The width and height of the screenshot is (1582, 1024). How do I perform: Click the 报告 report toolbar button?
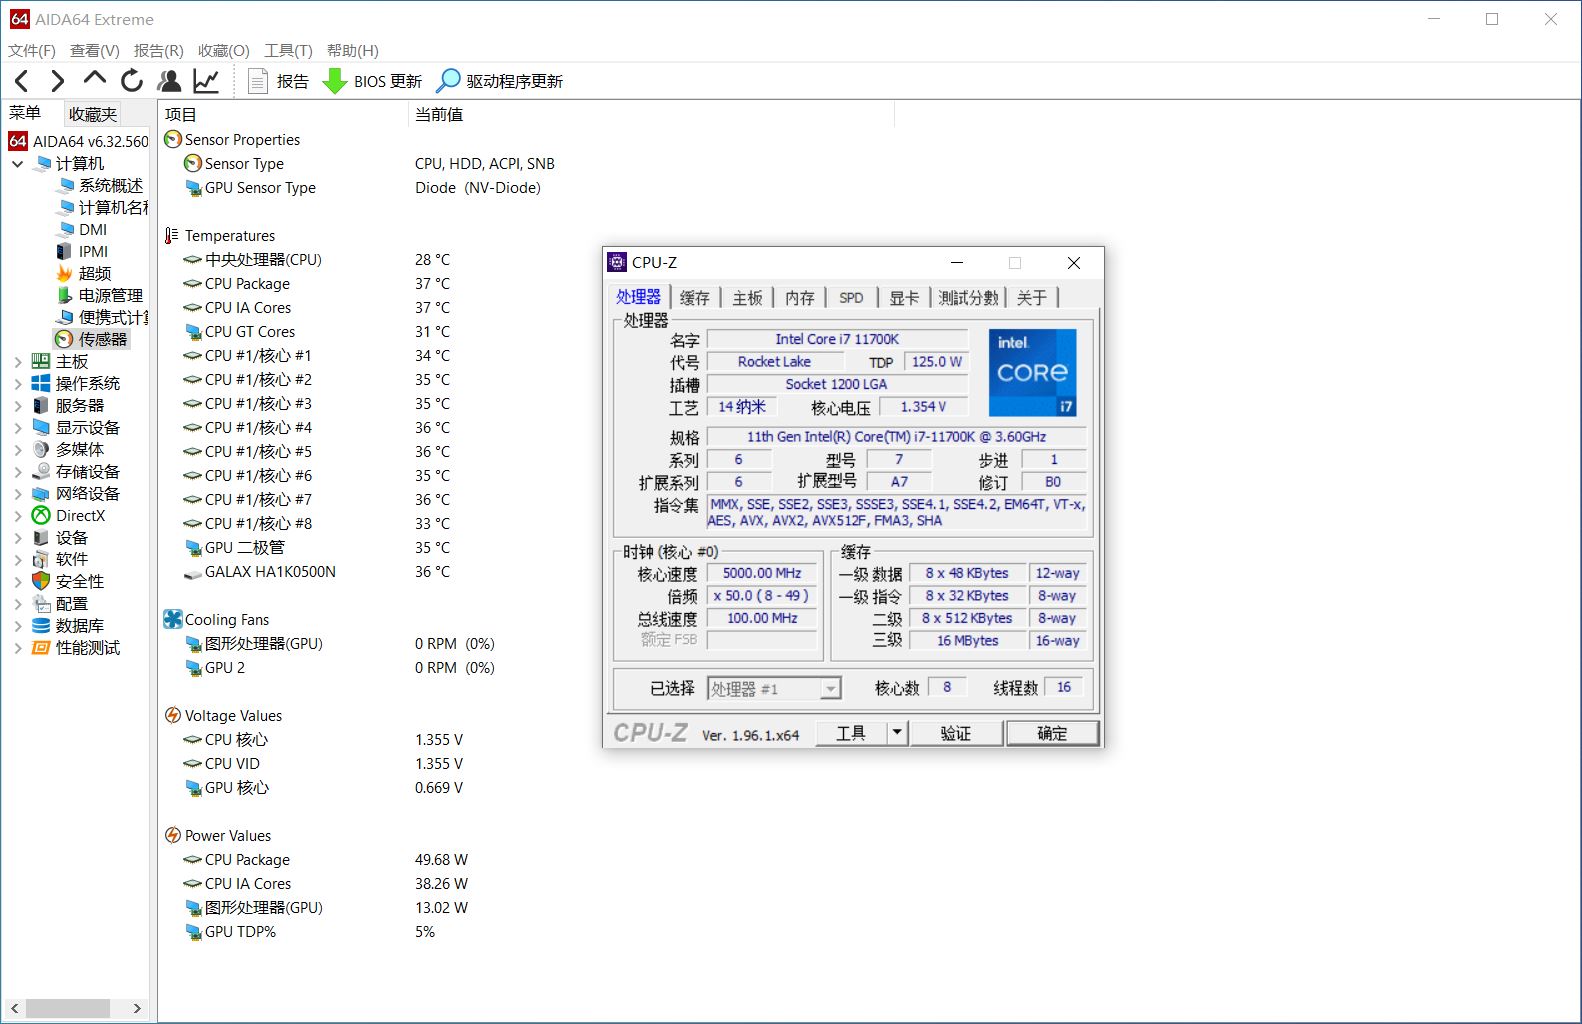click(278, 81)
